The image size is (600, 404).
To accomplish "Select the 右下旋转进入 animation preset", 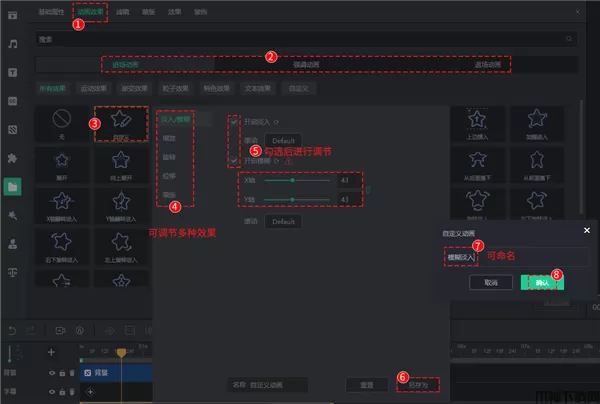I will 62,247.
